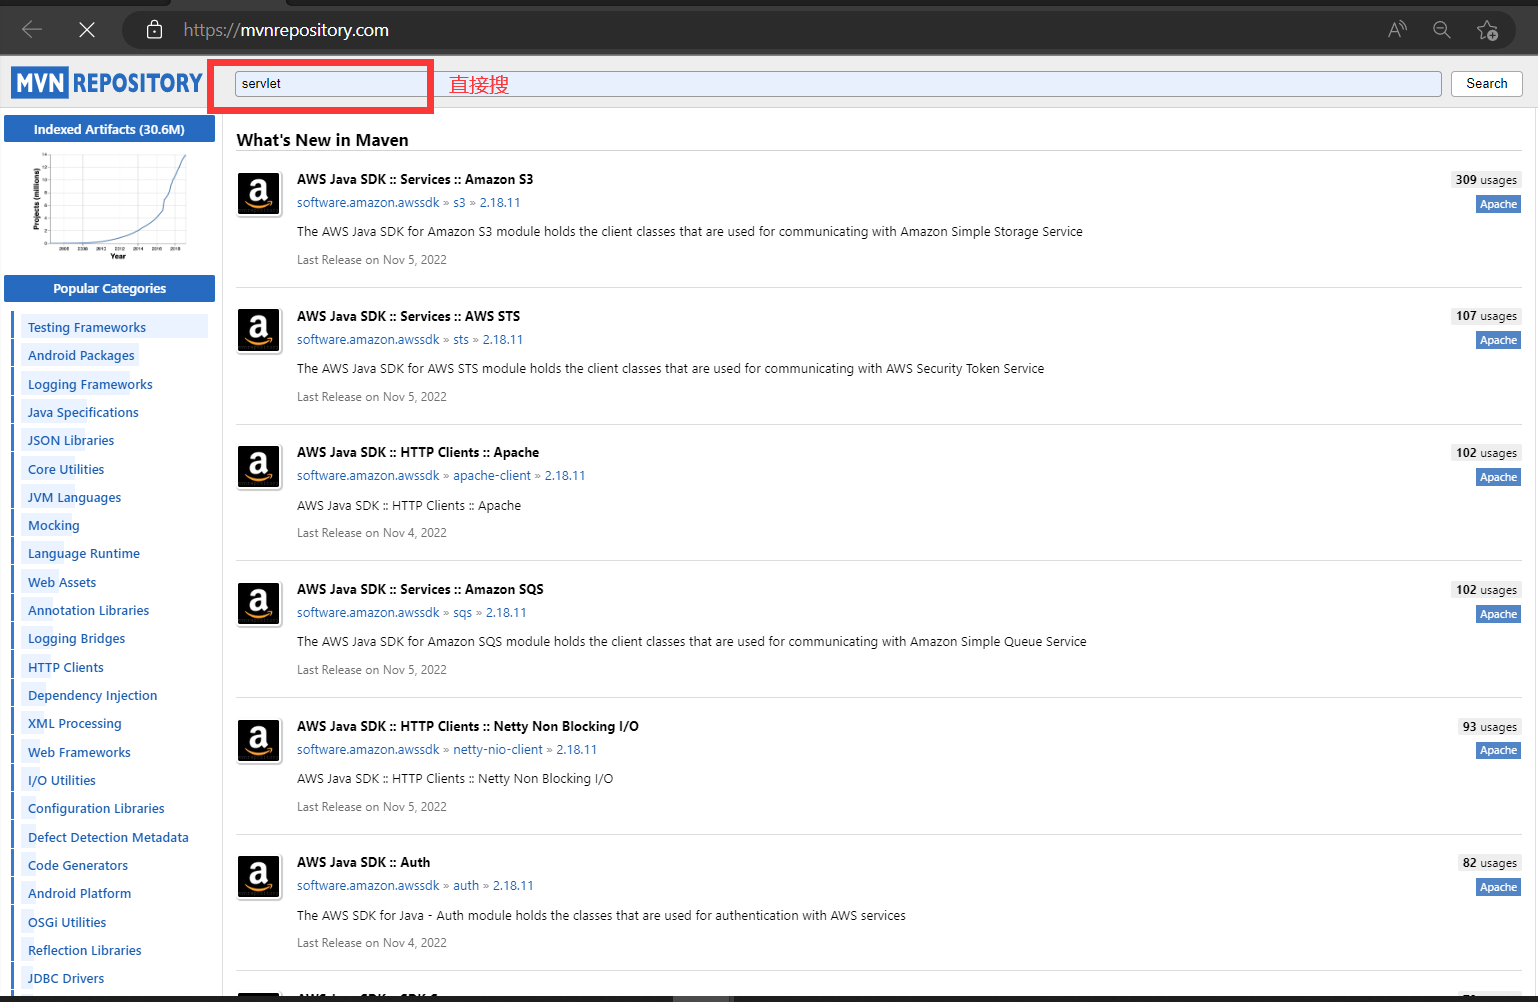Focus the search box containing servlet
The image size is (1538, 1002).
(838, 84)
